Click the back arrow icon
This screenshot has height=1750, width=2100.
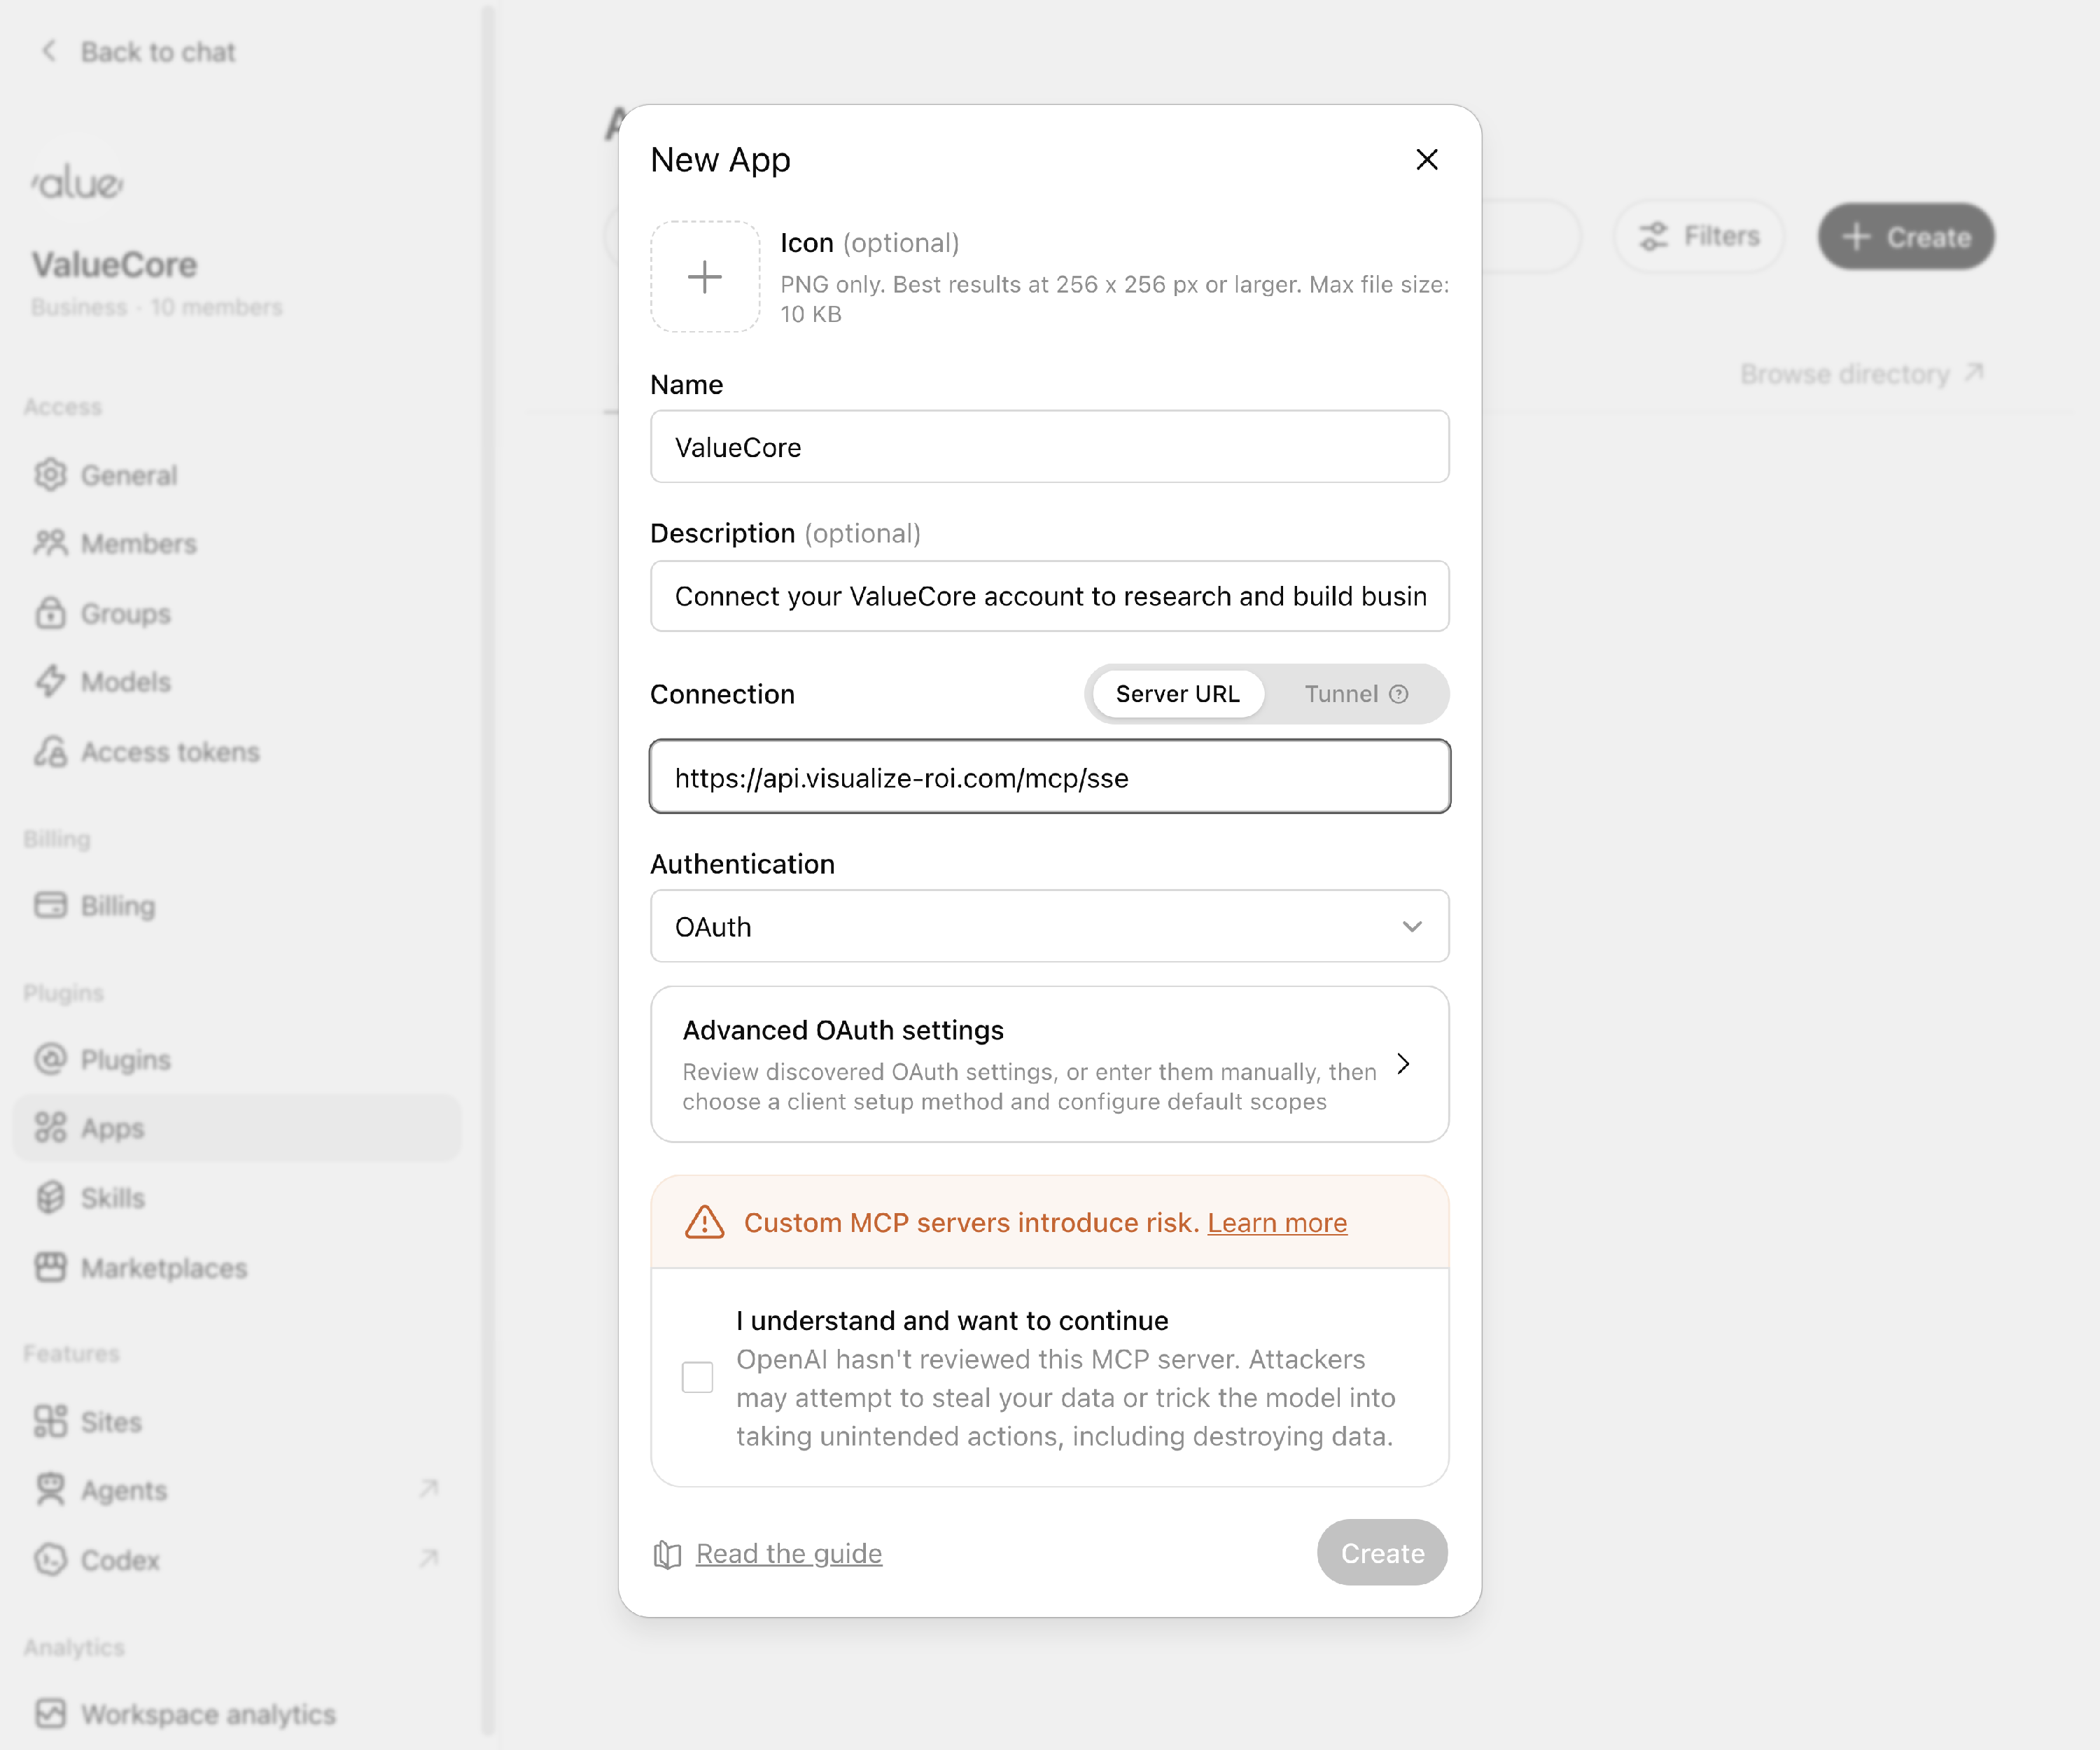pyautogui.click(x=49, y=51)
